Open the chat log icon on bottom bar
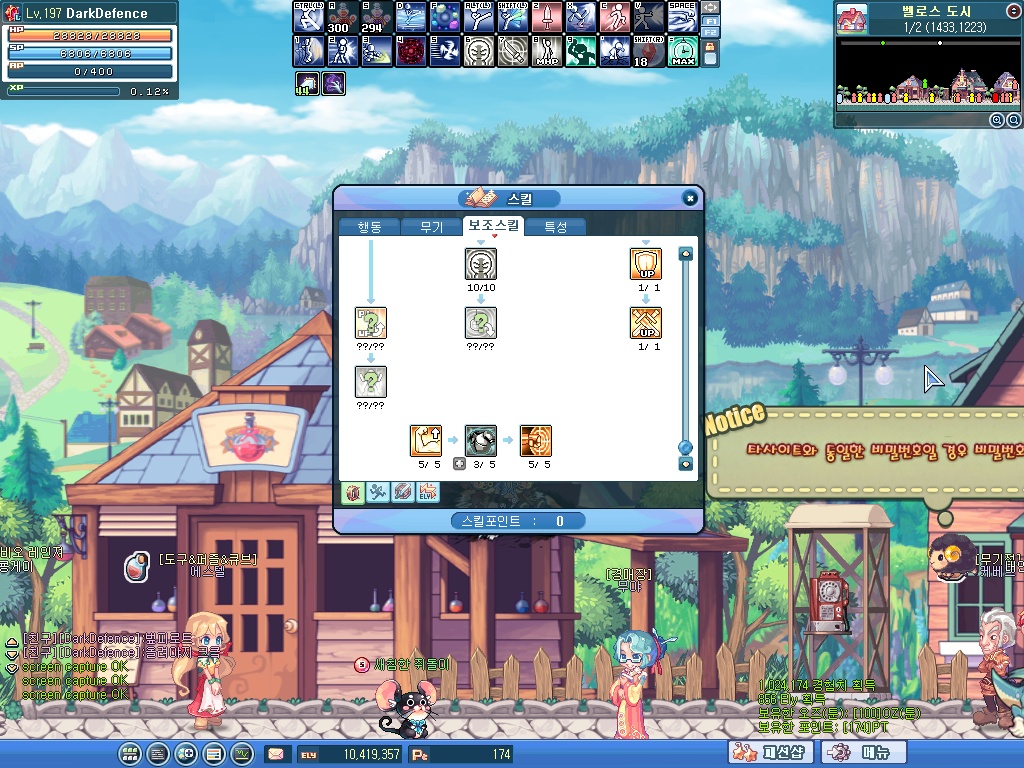 pos(158,754)
